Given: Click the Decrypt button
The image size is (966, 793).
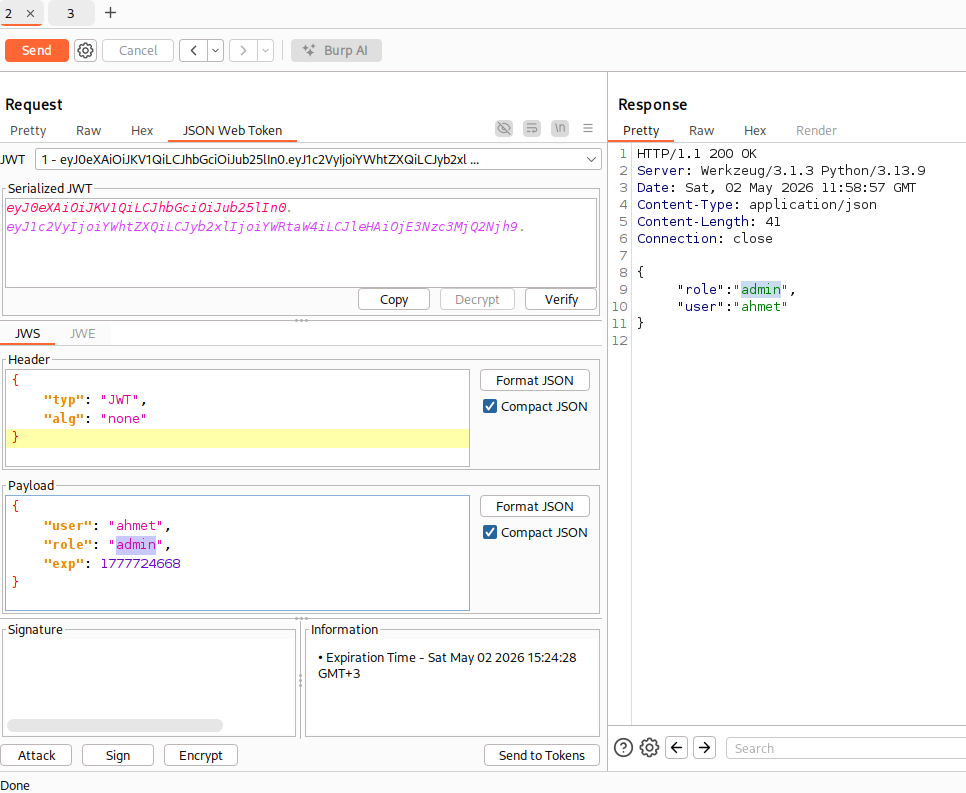Looking at the screenshot, I should (x=477, y=299).
